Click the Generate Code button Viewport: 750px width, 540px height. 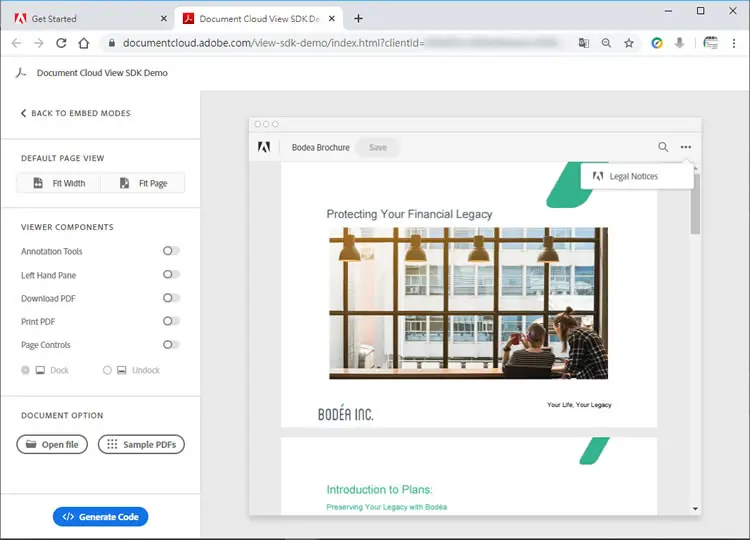(100, 517)
